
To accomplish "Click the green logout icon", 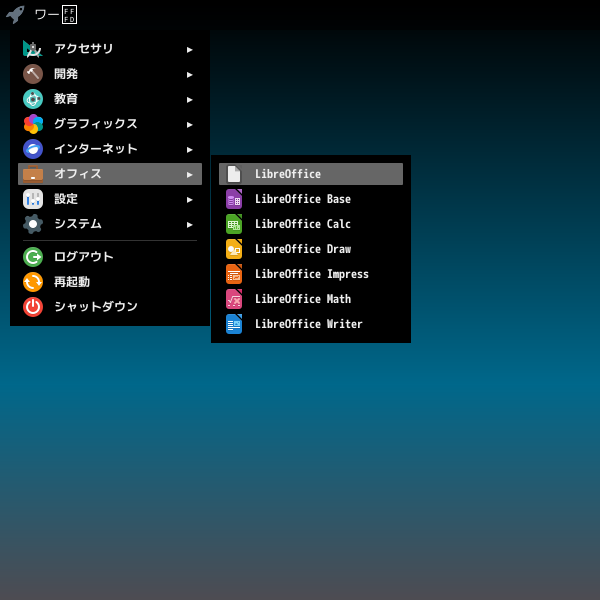I will [33, 257].
